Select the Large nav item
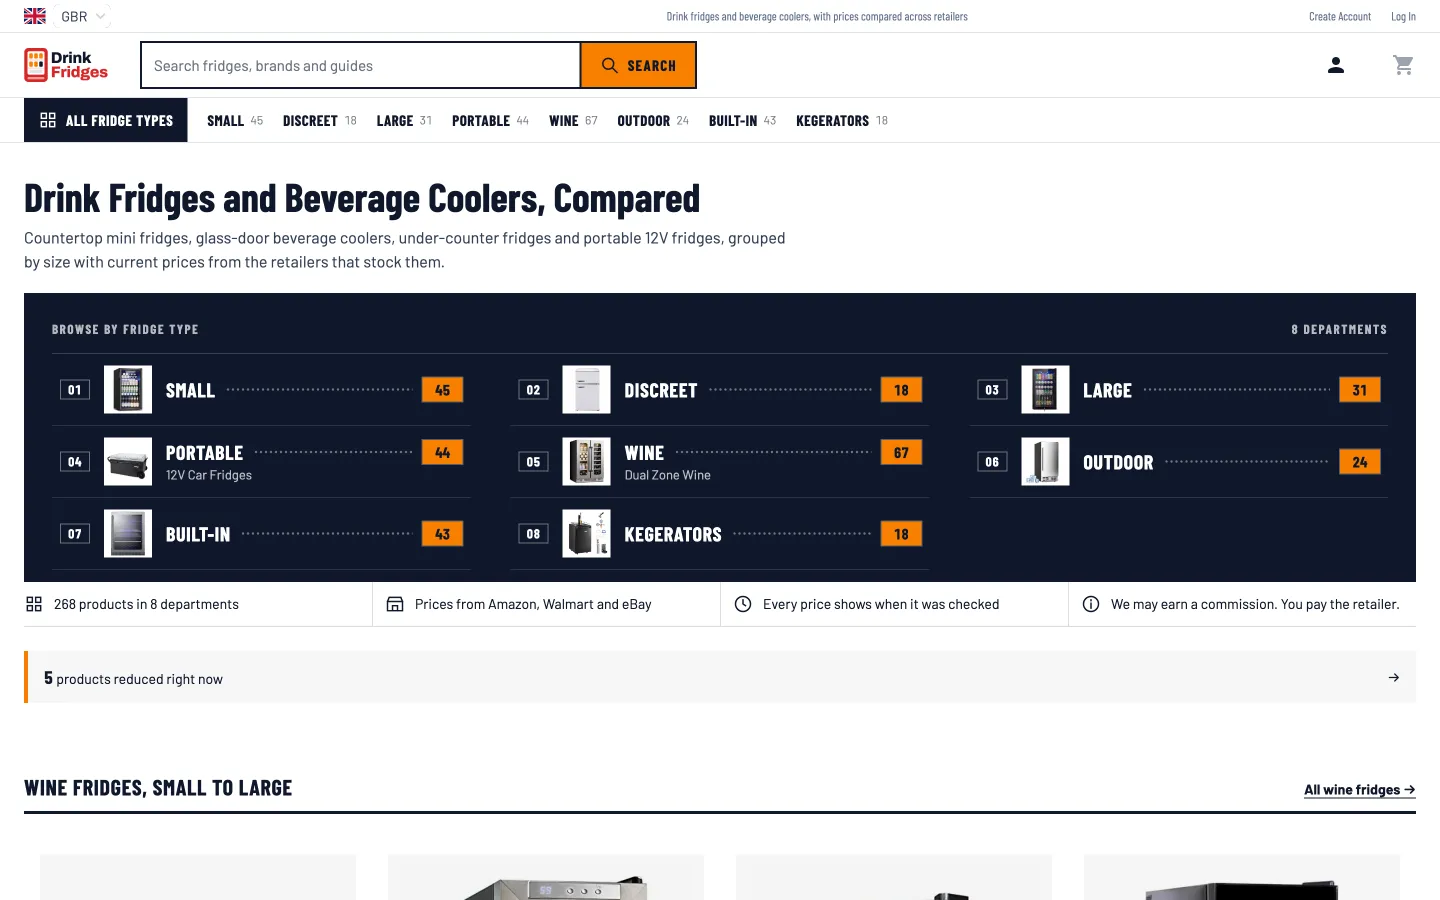The width and height of the screenshot is (1440, 900). pyautogui.click(x=404, y=120)
